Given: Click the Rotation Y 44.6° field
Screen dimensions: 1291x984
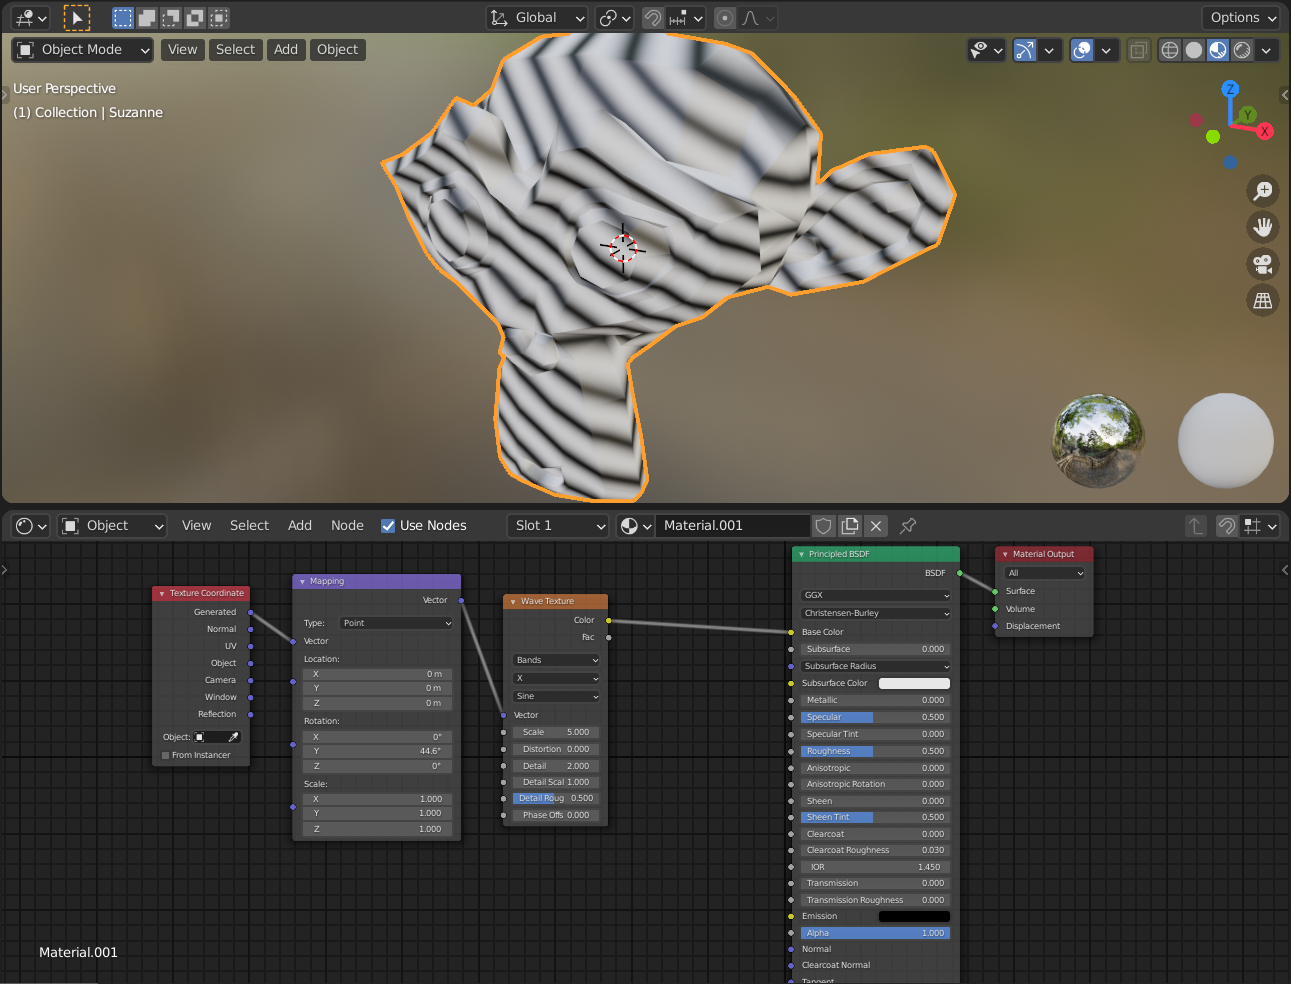Looking at the screenshot, I should point(377,751).
